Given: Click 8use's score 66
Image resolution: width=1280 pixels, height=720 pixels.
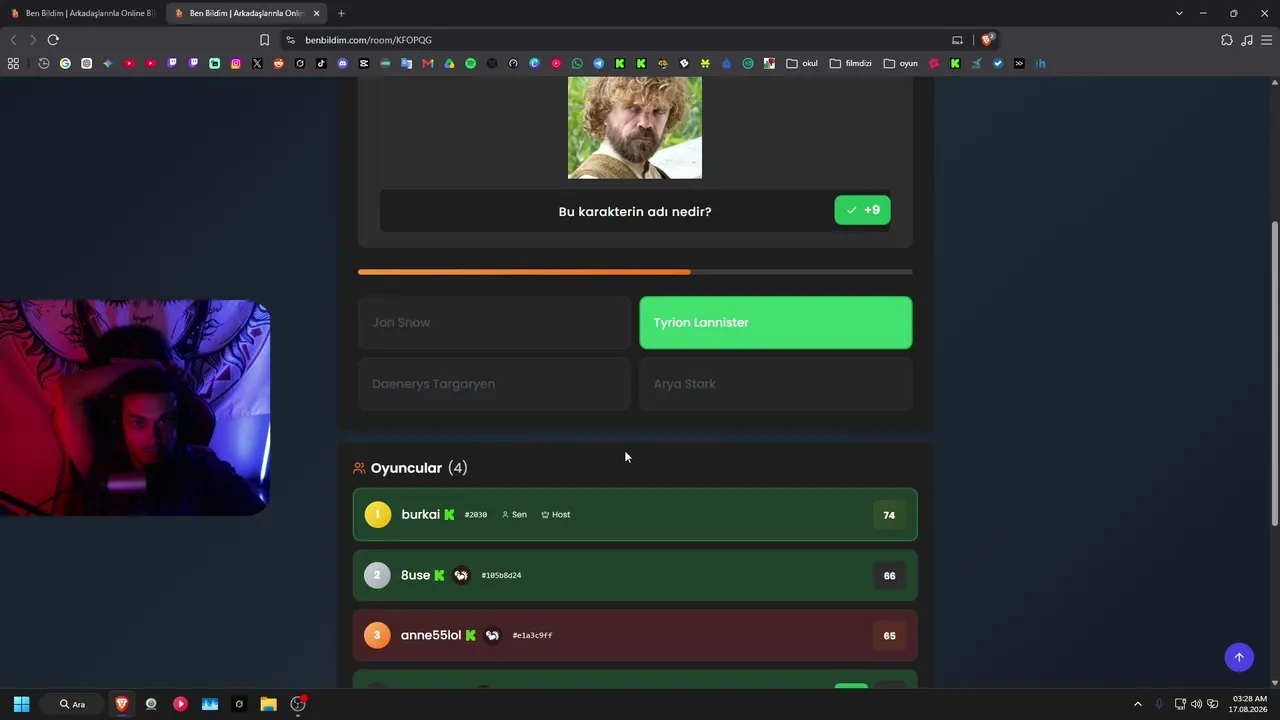Looking at the screenshot, I should click(x=889, y=576).
